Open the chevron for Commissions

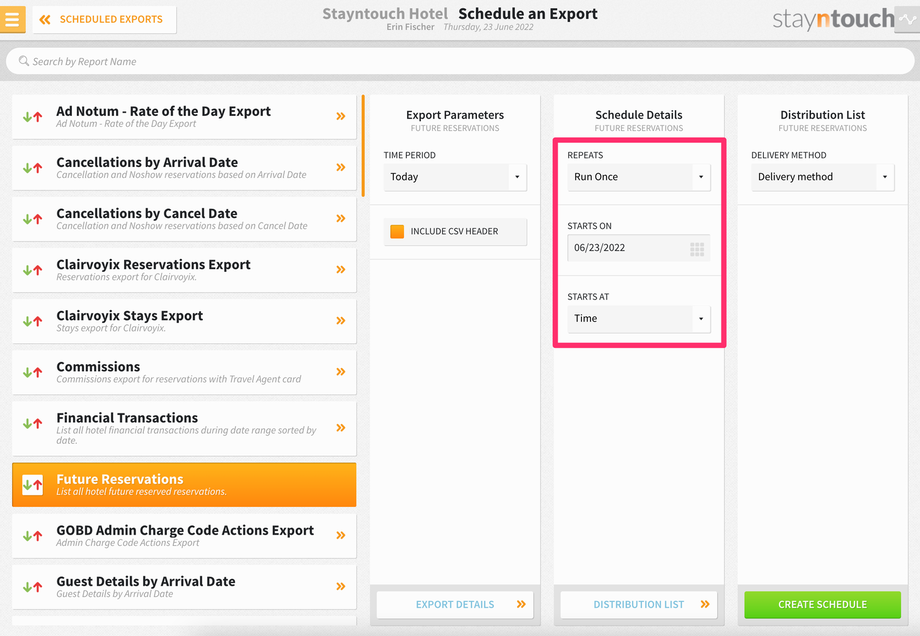340,371
